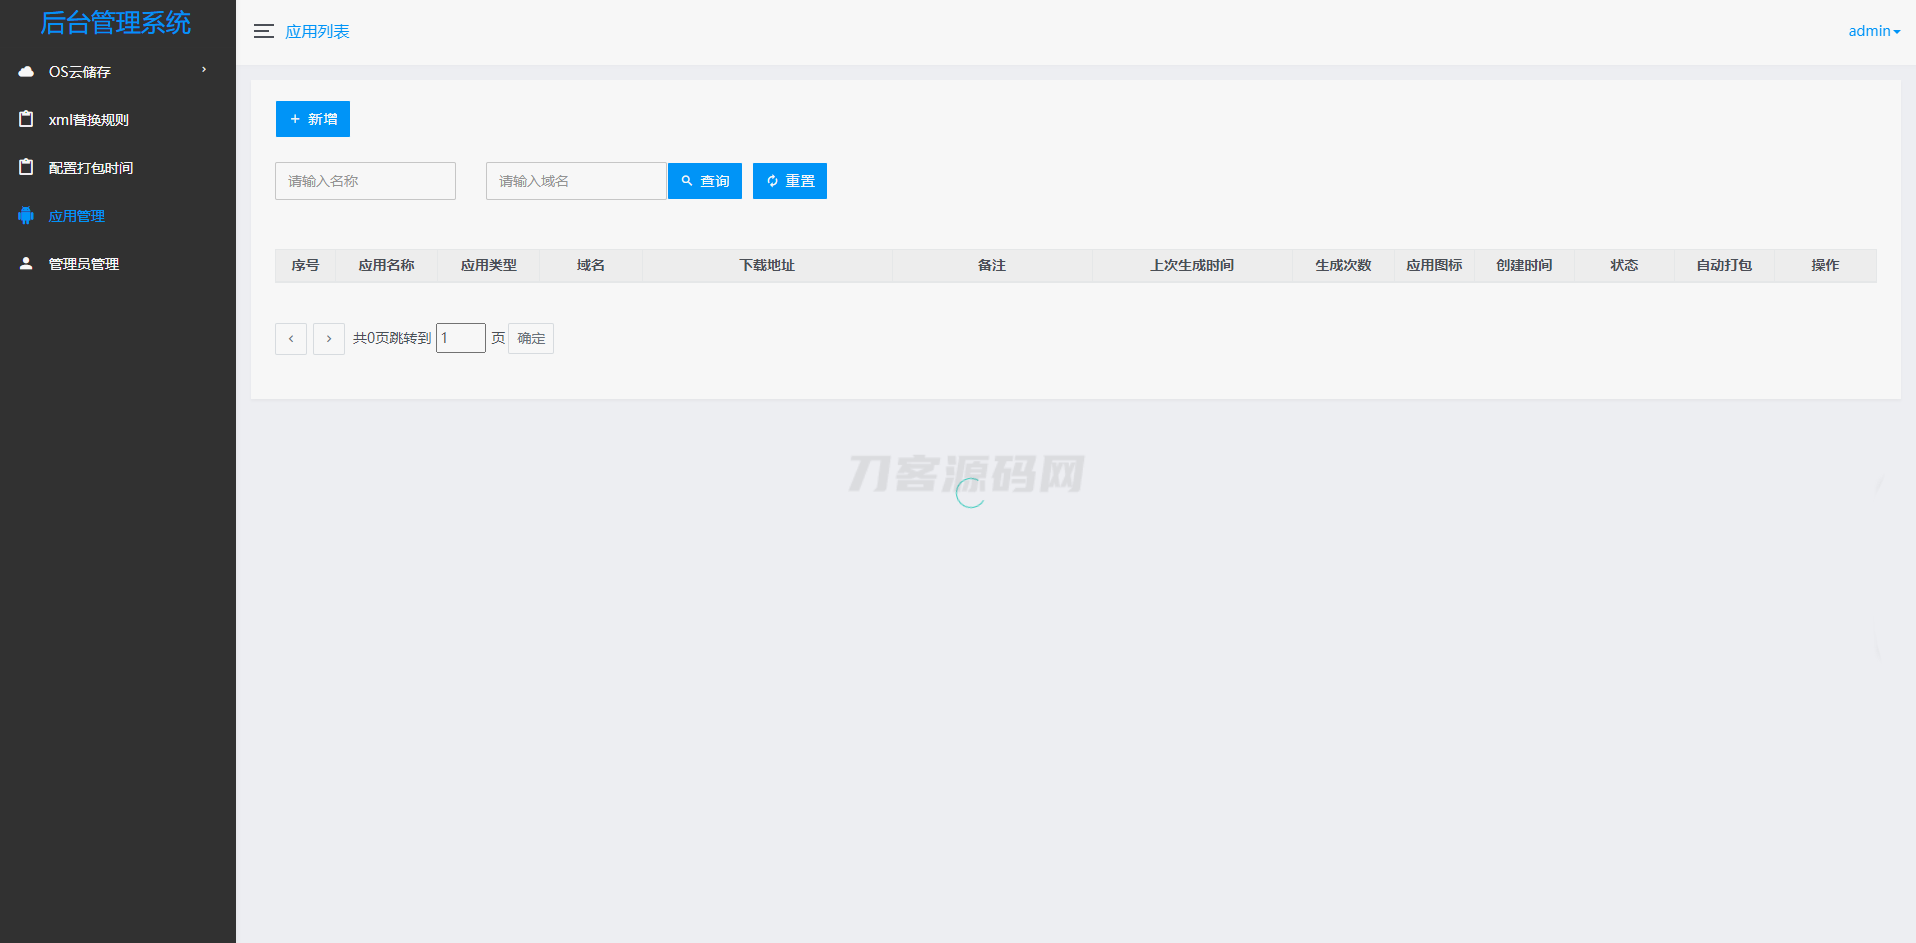Click the user icon beside 管理员管理
The image size is (1916, 943).
tap(25, 263)
